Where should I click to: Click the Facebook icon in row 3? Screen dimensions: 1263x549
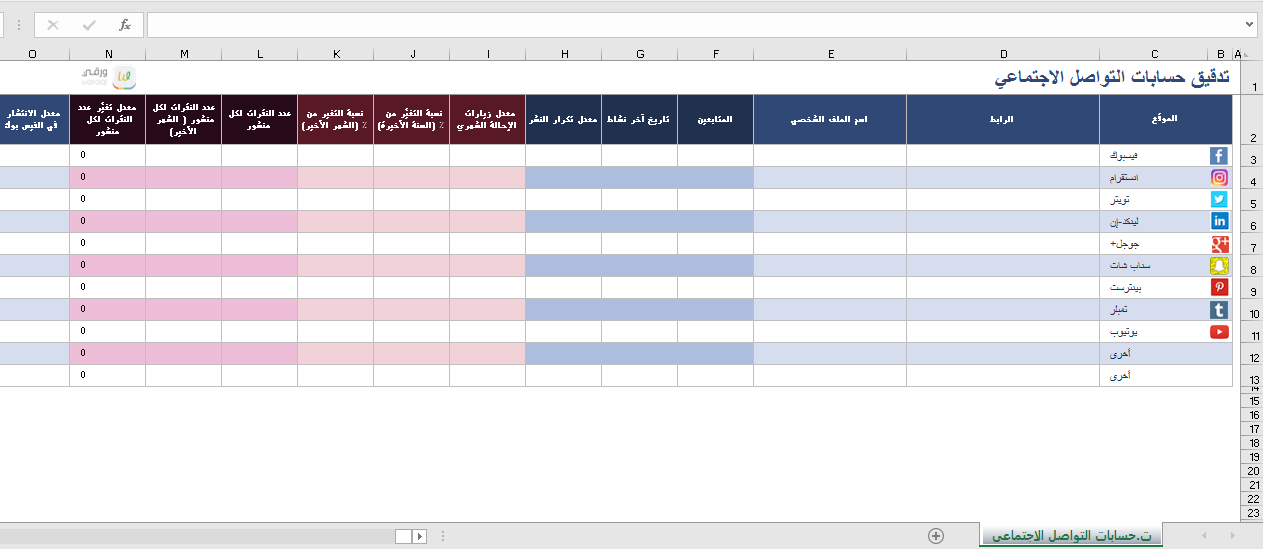click(1219, 156)
